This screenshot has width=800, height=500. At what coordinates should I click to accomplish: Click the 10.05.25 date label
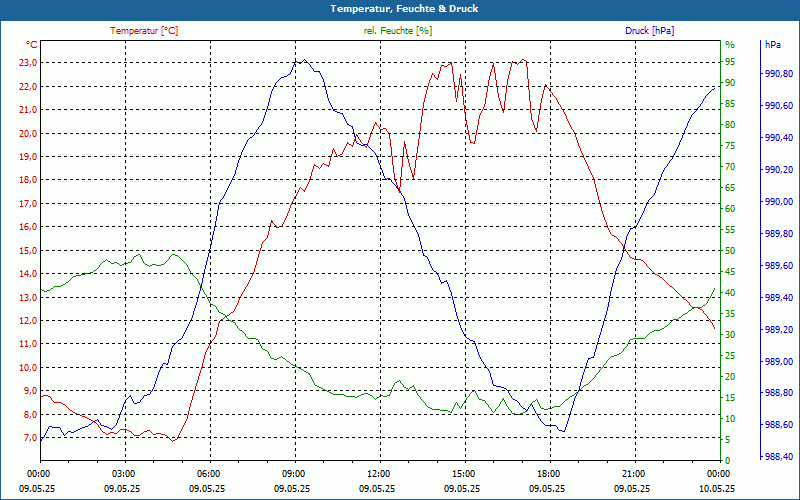coord(717,489)
